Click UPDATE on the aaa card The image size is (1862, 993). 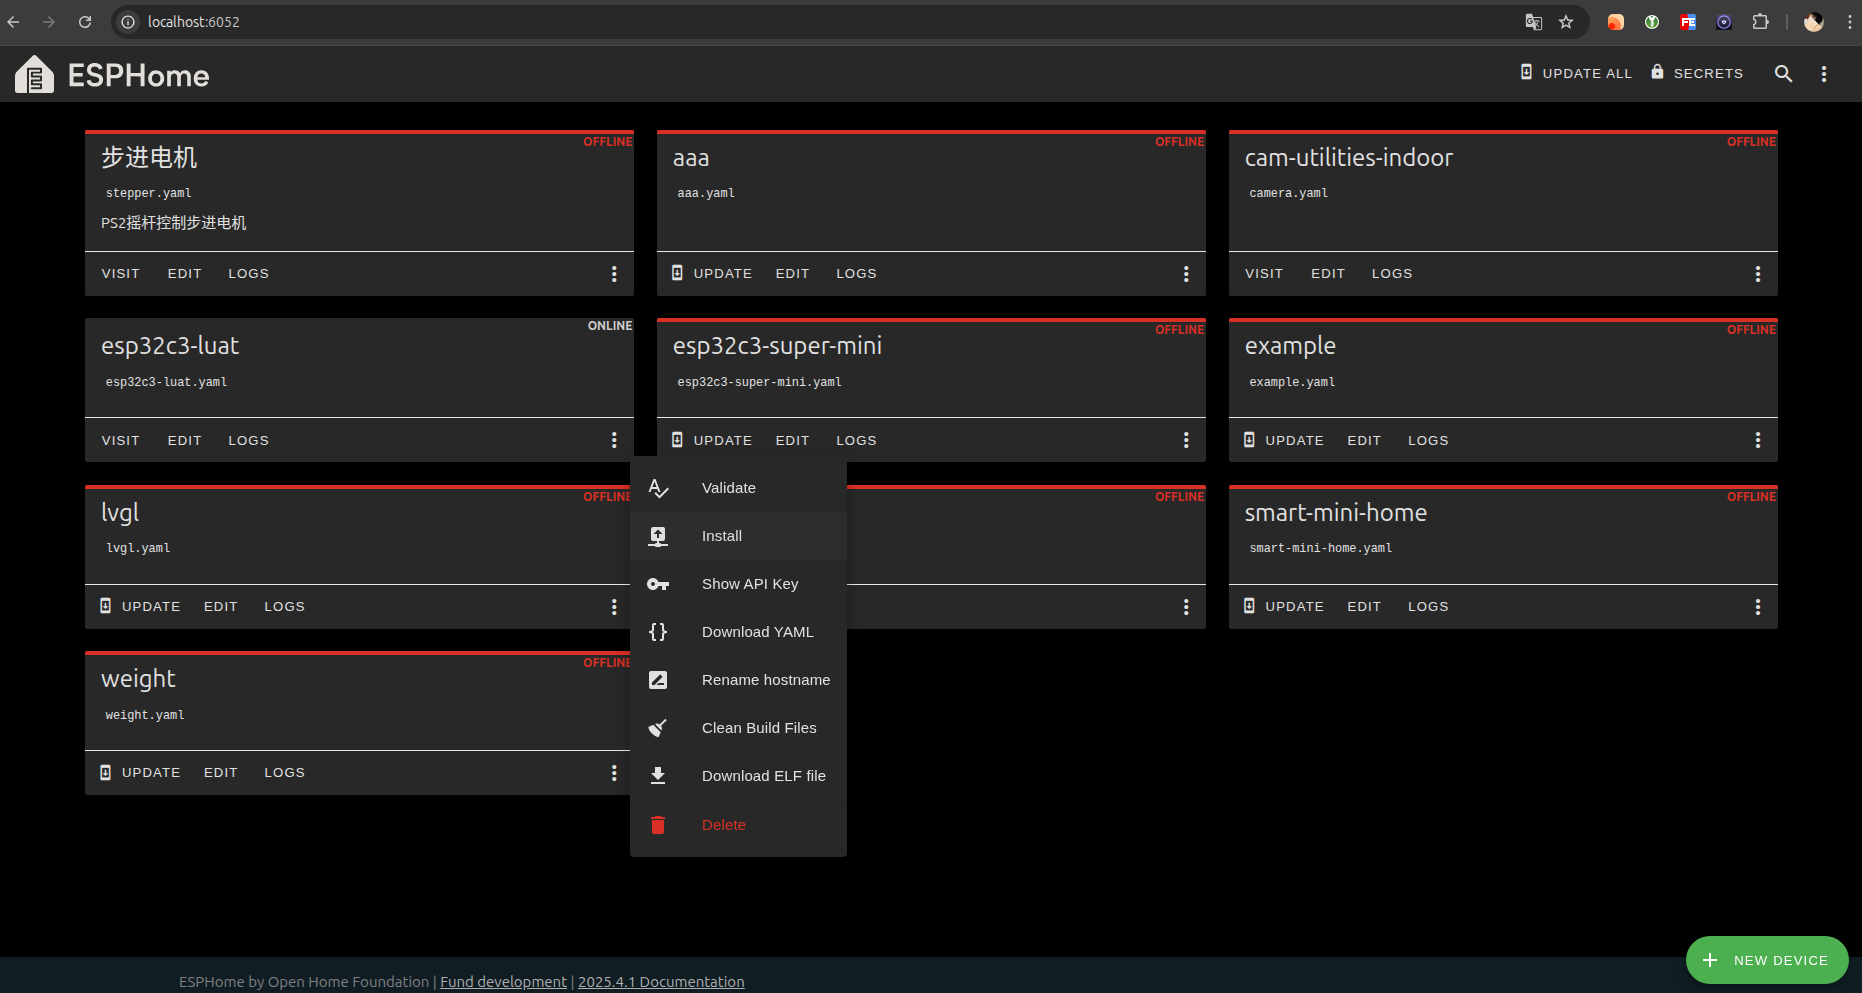711,273
